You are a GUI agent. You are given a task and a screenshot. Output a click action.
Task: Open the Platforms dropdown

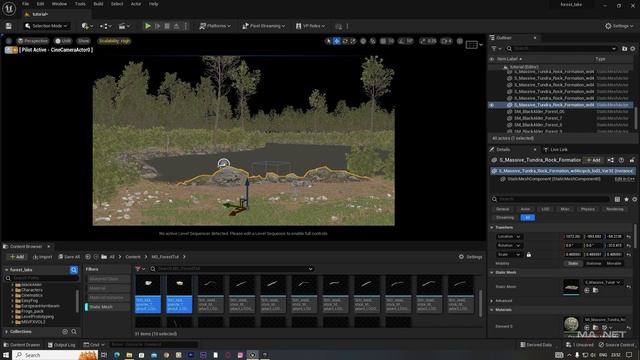(215, 26)
